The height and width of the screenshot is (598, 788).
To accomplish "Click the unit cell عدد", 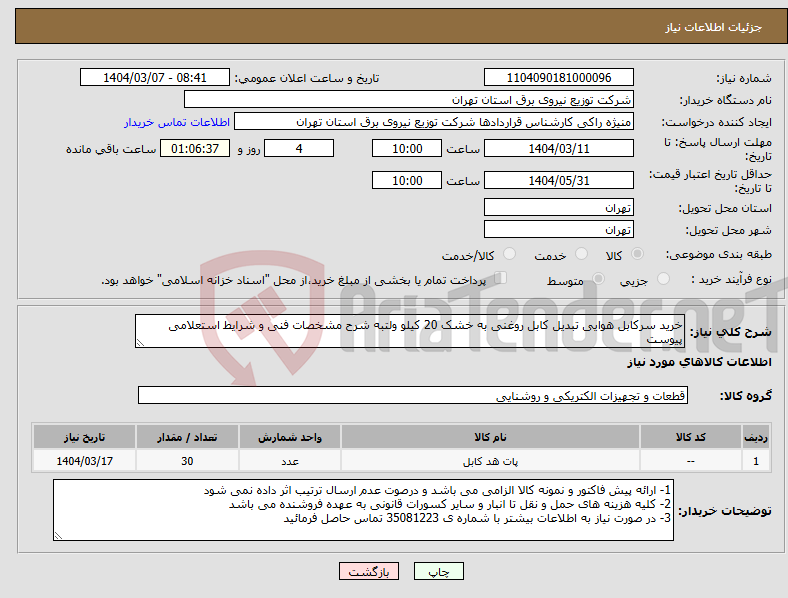I will [290, 461].
